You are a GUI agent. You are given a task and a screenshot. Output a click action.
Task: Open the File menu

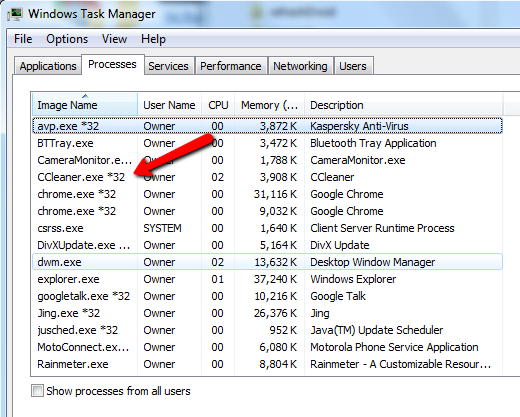(23, 39)
